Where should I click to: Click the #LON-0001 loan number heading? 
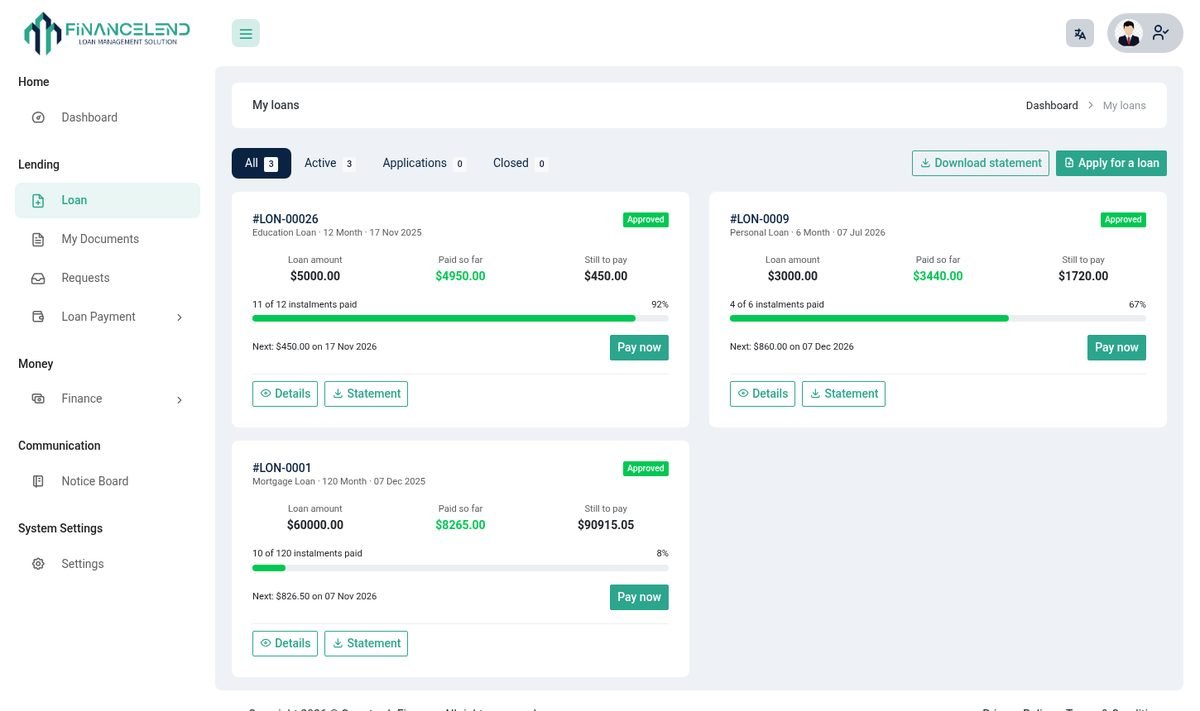pyautogui.click(x=282, y=468)
